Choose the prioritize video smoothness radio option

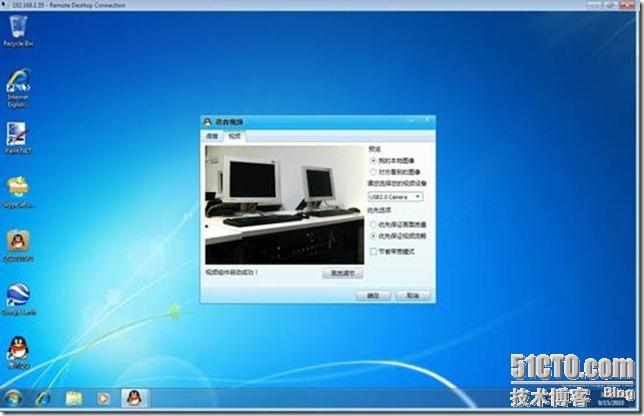373,236
